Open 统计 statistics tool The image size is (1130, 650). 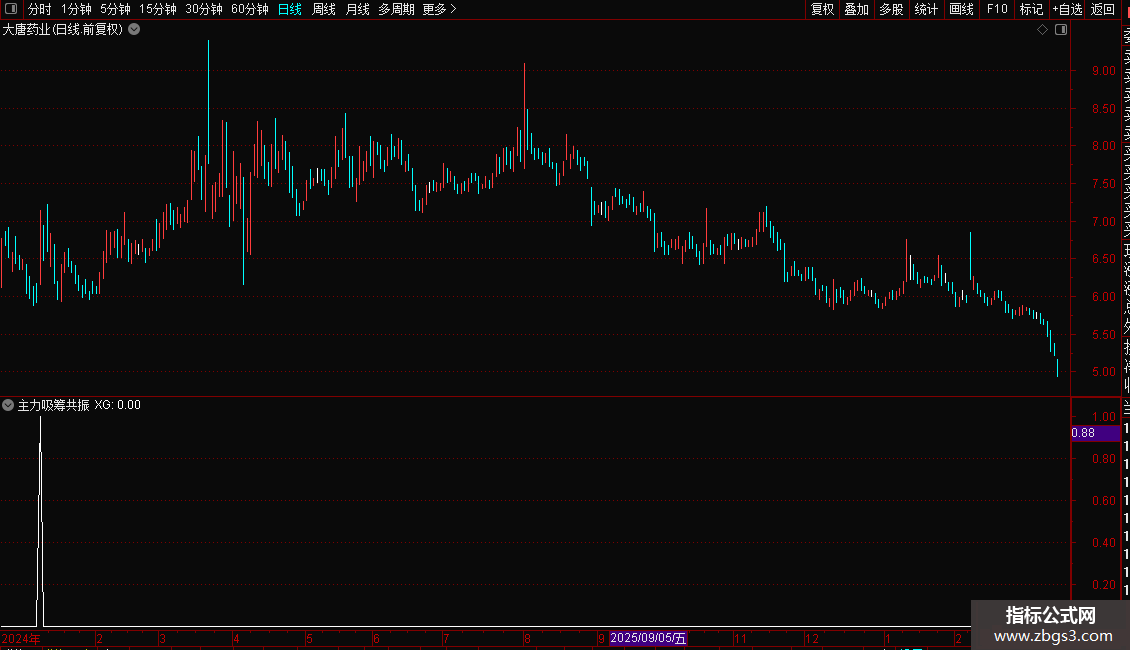click(x=926, y=9)
